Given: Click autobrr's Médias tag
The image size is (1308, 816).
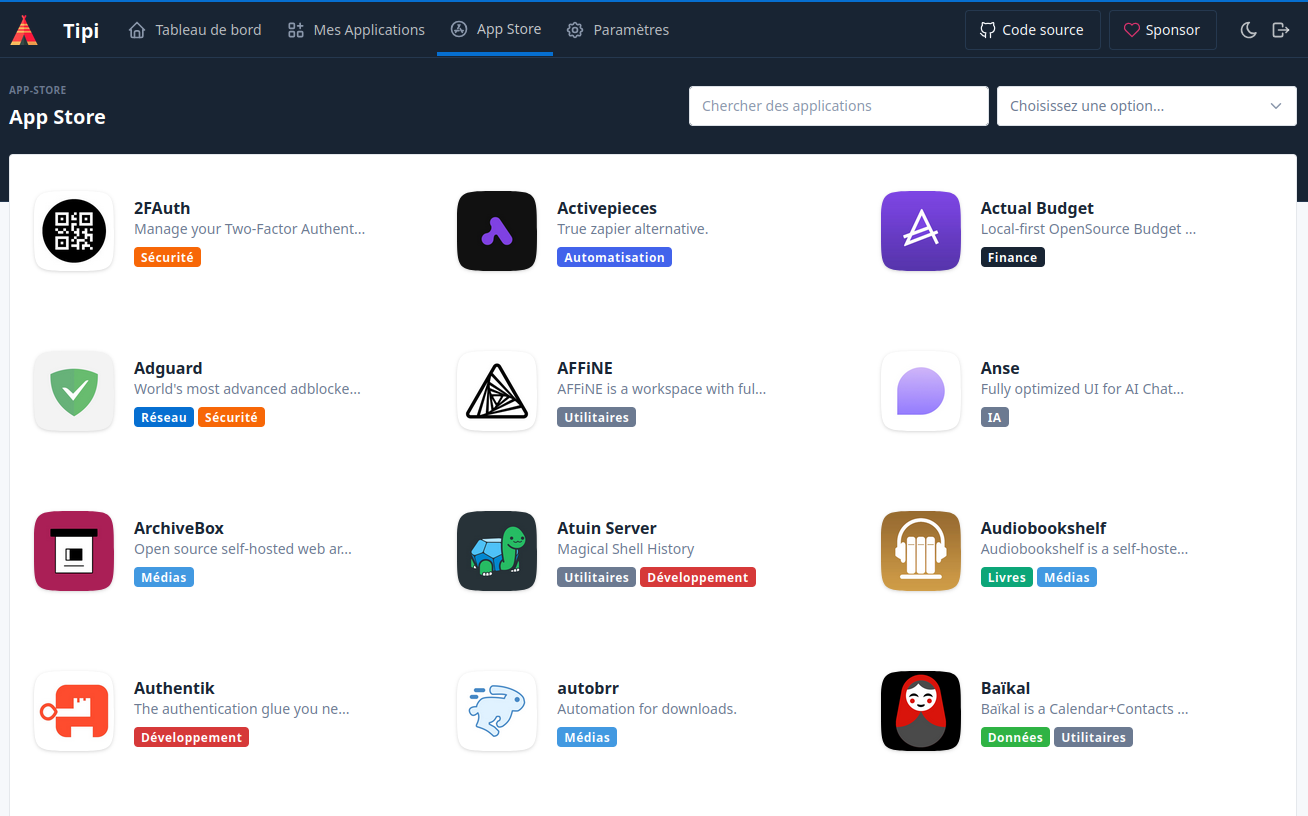Looking at the screenshot, I should point(587,737).
